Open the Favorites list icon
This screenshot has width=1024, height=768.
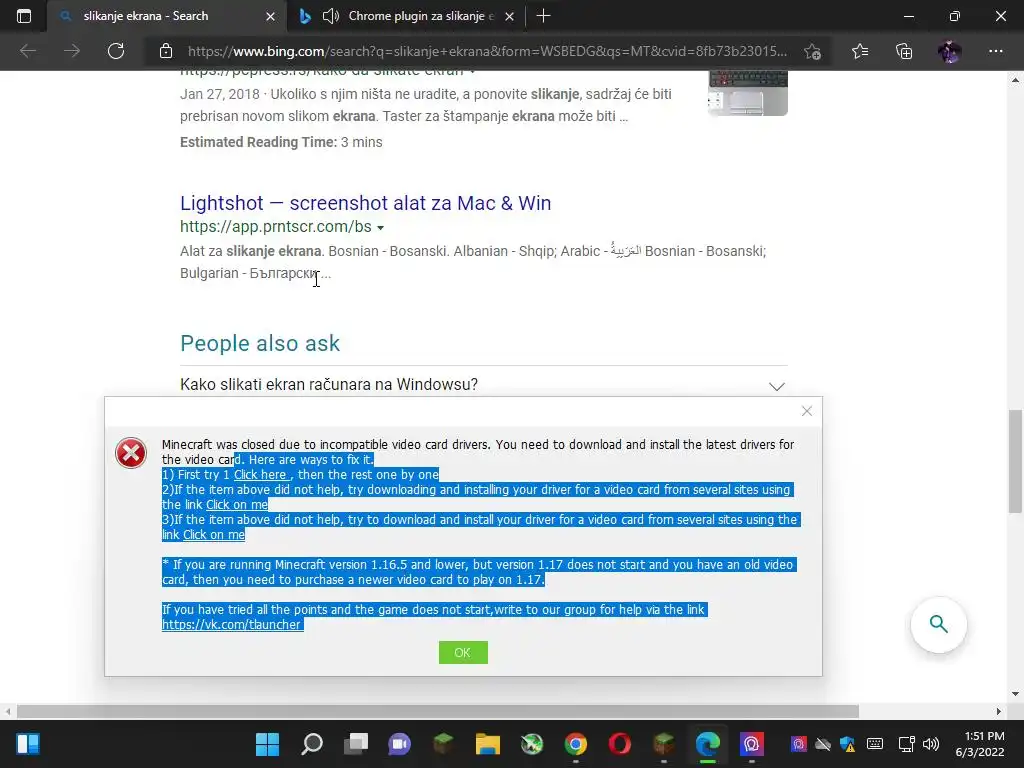coord(860,51)
